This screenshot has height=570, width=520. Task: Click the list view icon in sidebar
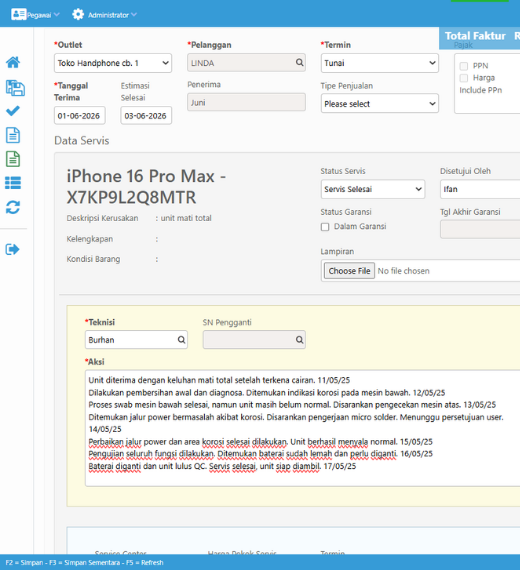13,183
